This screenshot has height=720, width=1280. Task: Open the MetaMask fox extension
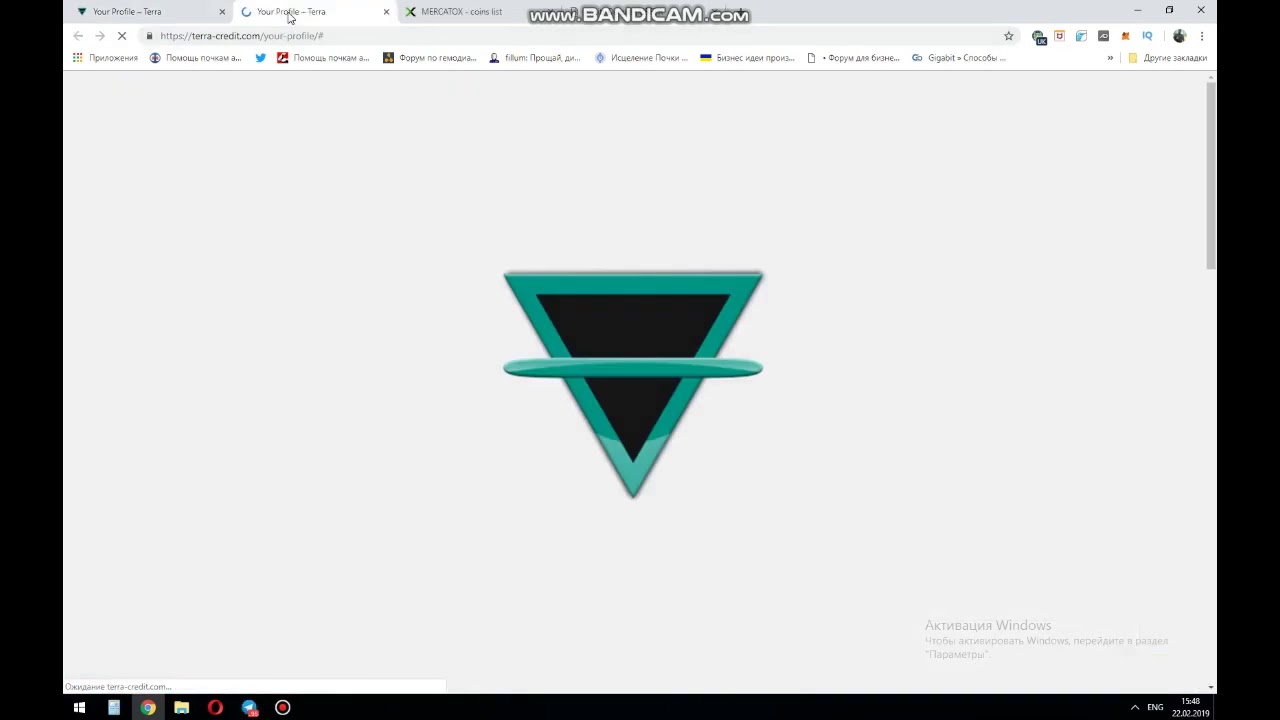tap(1125, 36)
